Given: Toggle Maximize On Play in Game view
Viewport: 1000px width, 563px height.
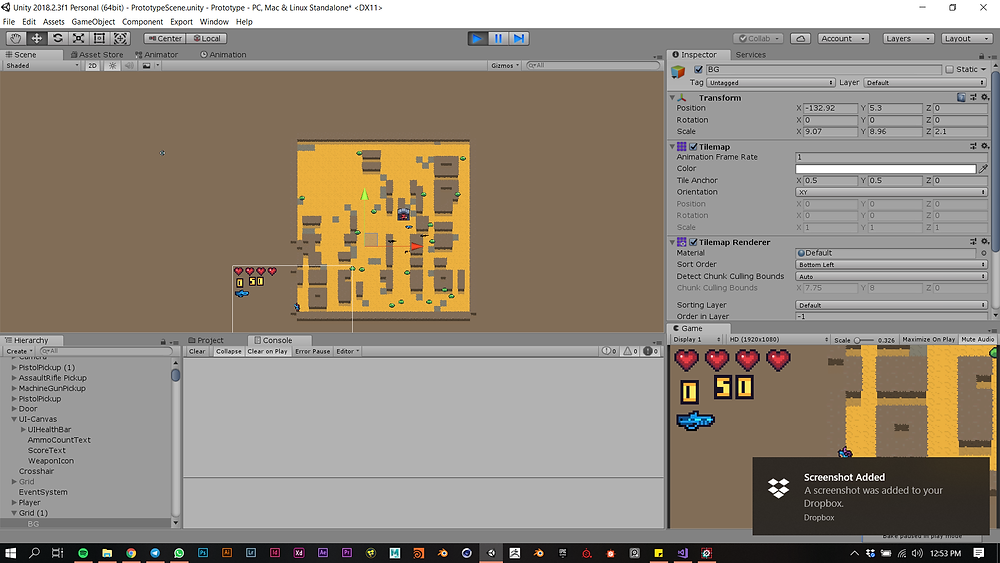Looking at the screenshot, I should click(929, 340).
